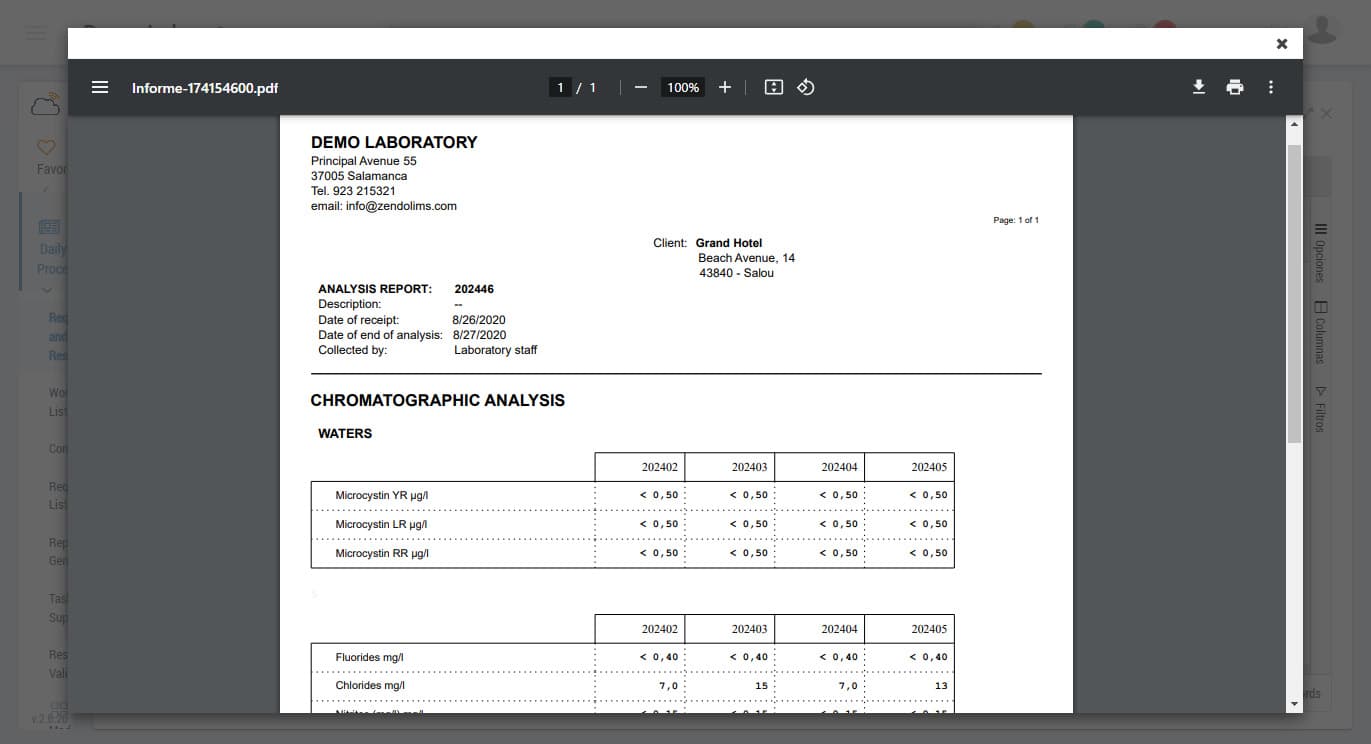Click the zoom out minus button
This screenshot has height=744, width=1371.
(x=641, y=87)
